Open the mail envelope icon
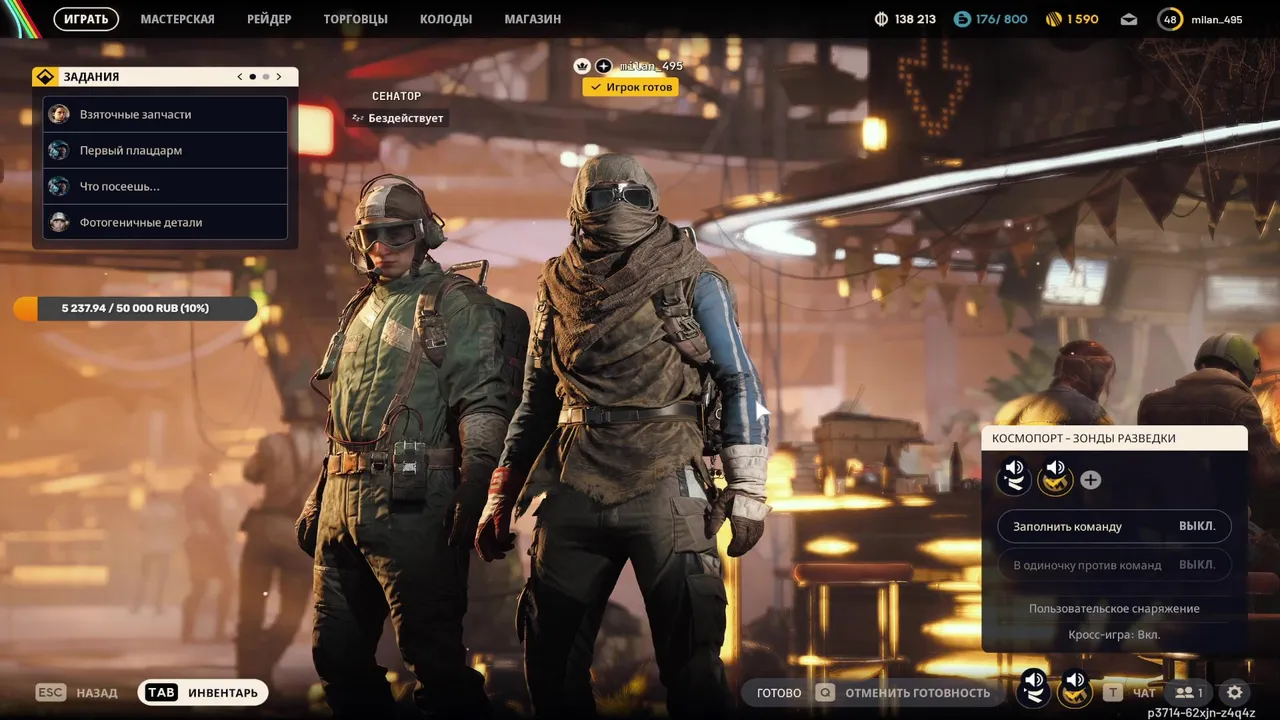This screenshot has height=720, width=1280. [x=1129, y=19]
